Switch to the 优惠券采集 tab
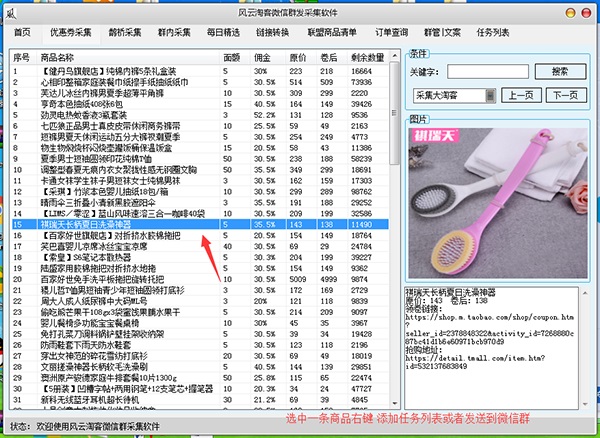This screenshot has height=438, width=600. pyautogui.click(x=71, y=33)
